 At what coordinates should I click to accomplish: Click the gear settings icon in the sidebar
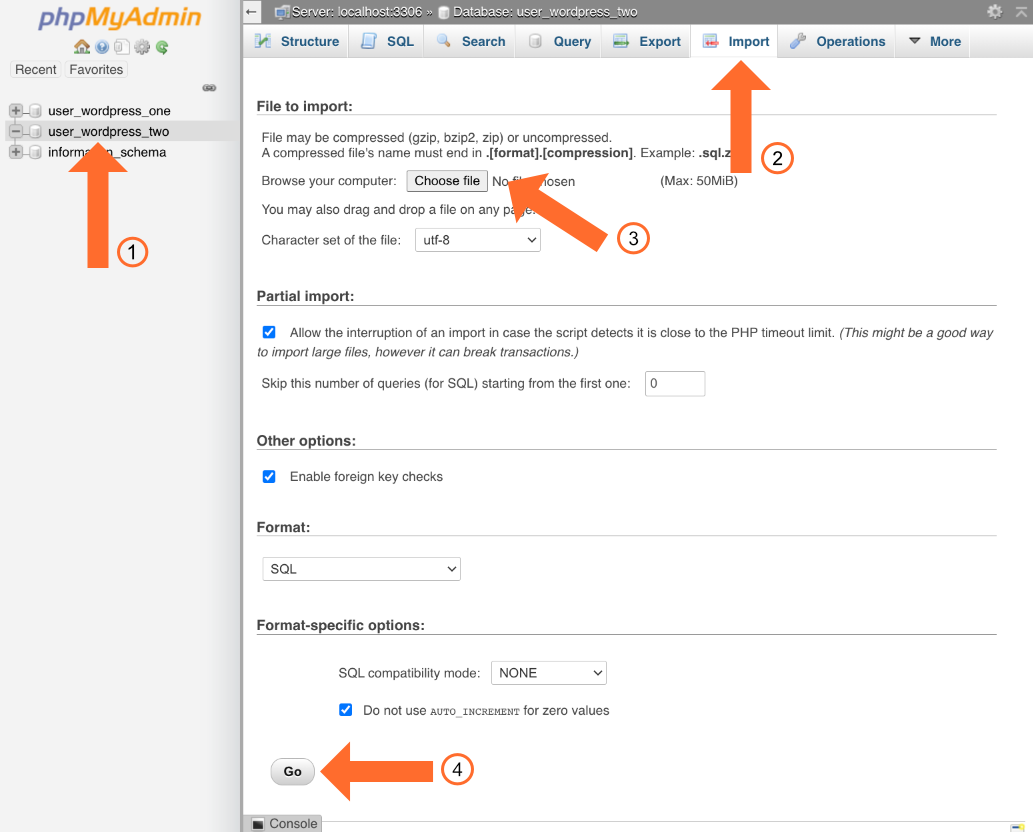142,47
